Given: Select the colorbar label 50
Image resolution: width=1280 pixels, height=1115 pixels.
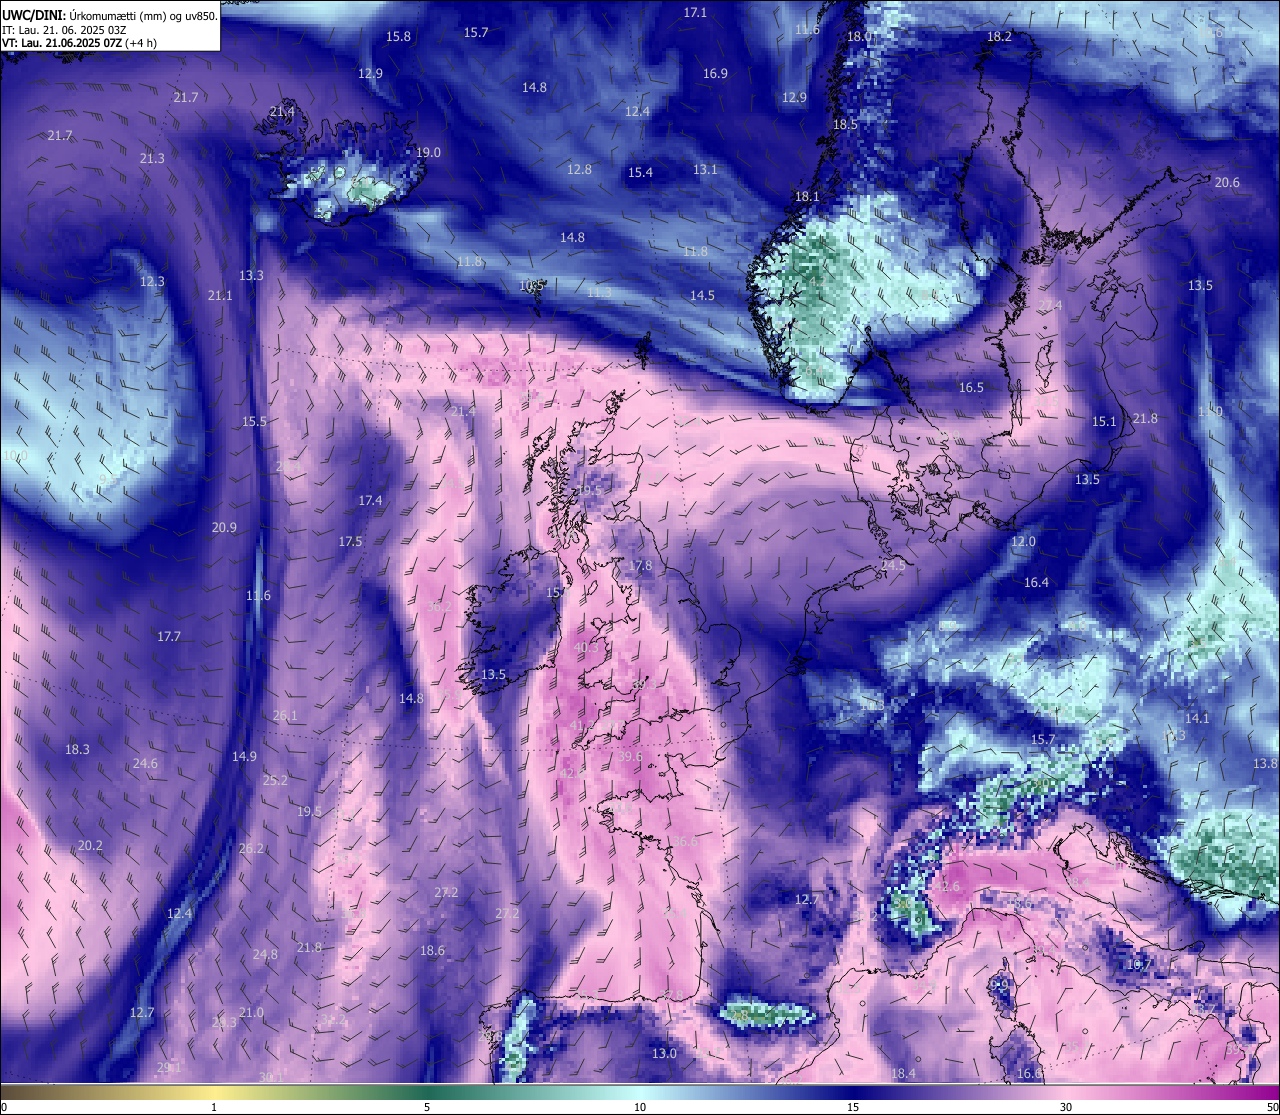Looking at the screenshot, I should click(x=1272, y=1107).
